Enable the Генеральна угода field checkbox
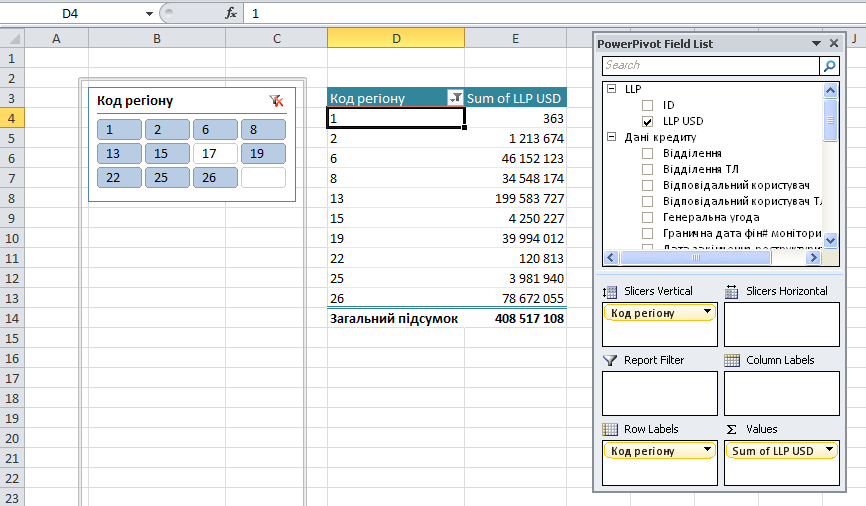 coord(647,217)
